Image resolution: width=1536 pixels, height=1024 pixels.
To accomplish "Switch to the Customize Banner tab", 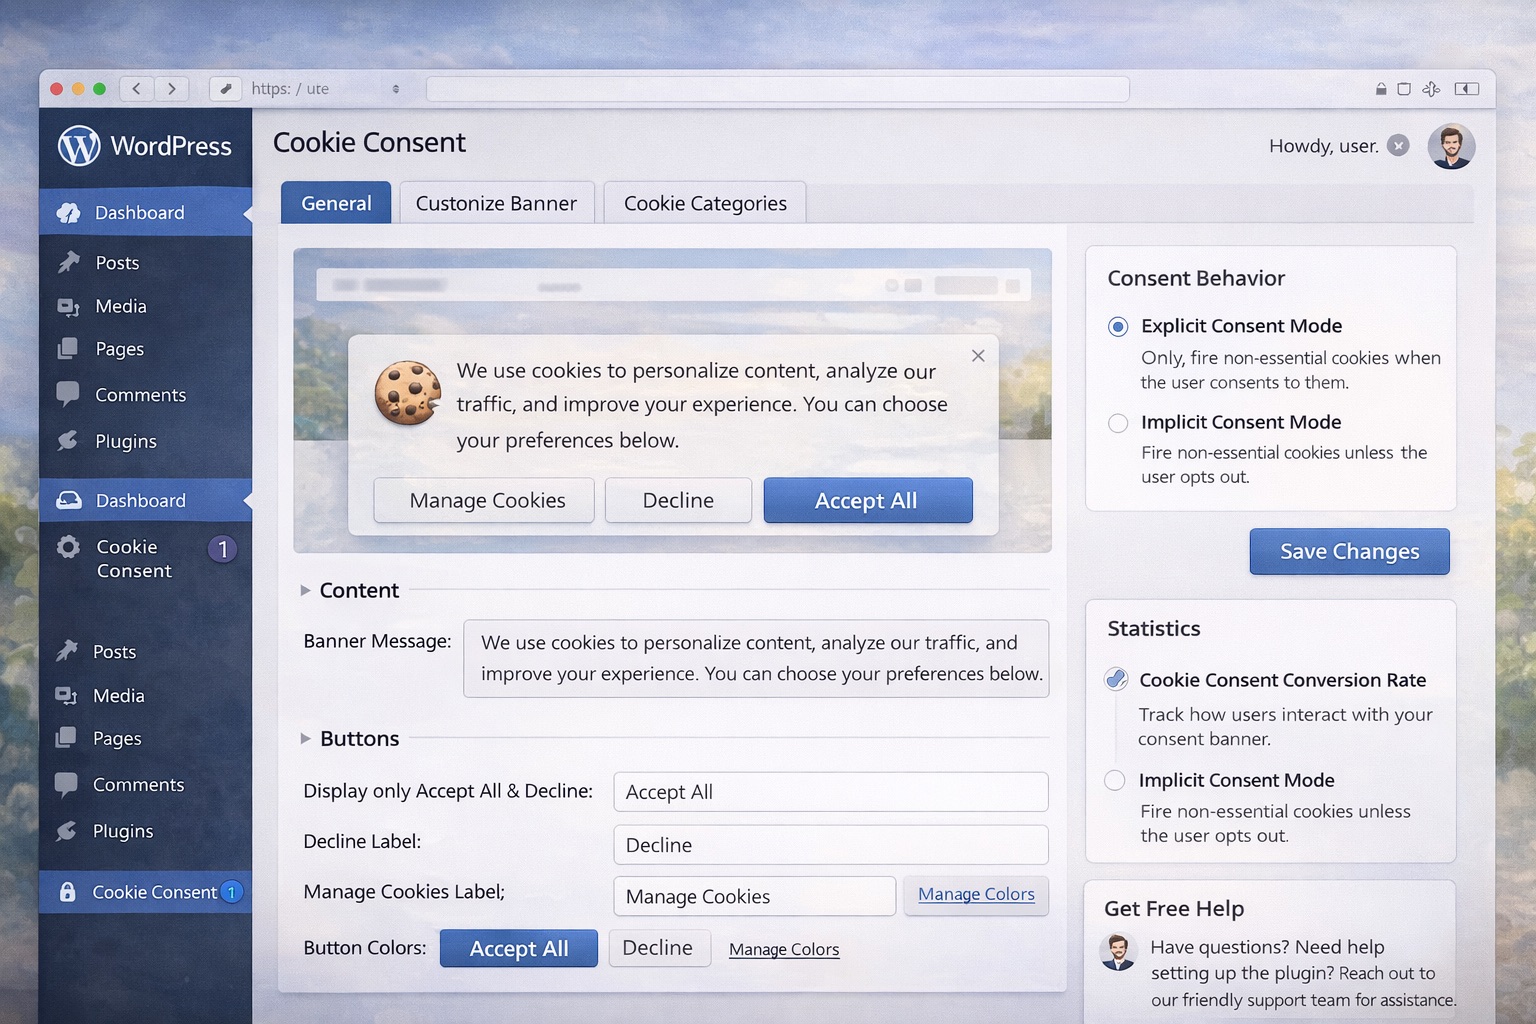I will click(496, 203).
